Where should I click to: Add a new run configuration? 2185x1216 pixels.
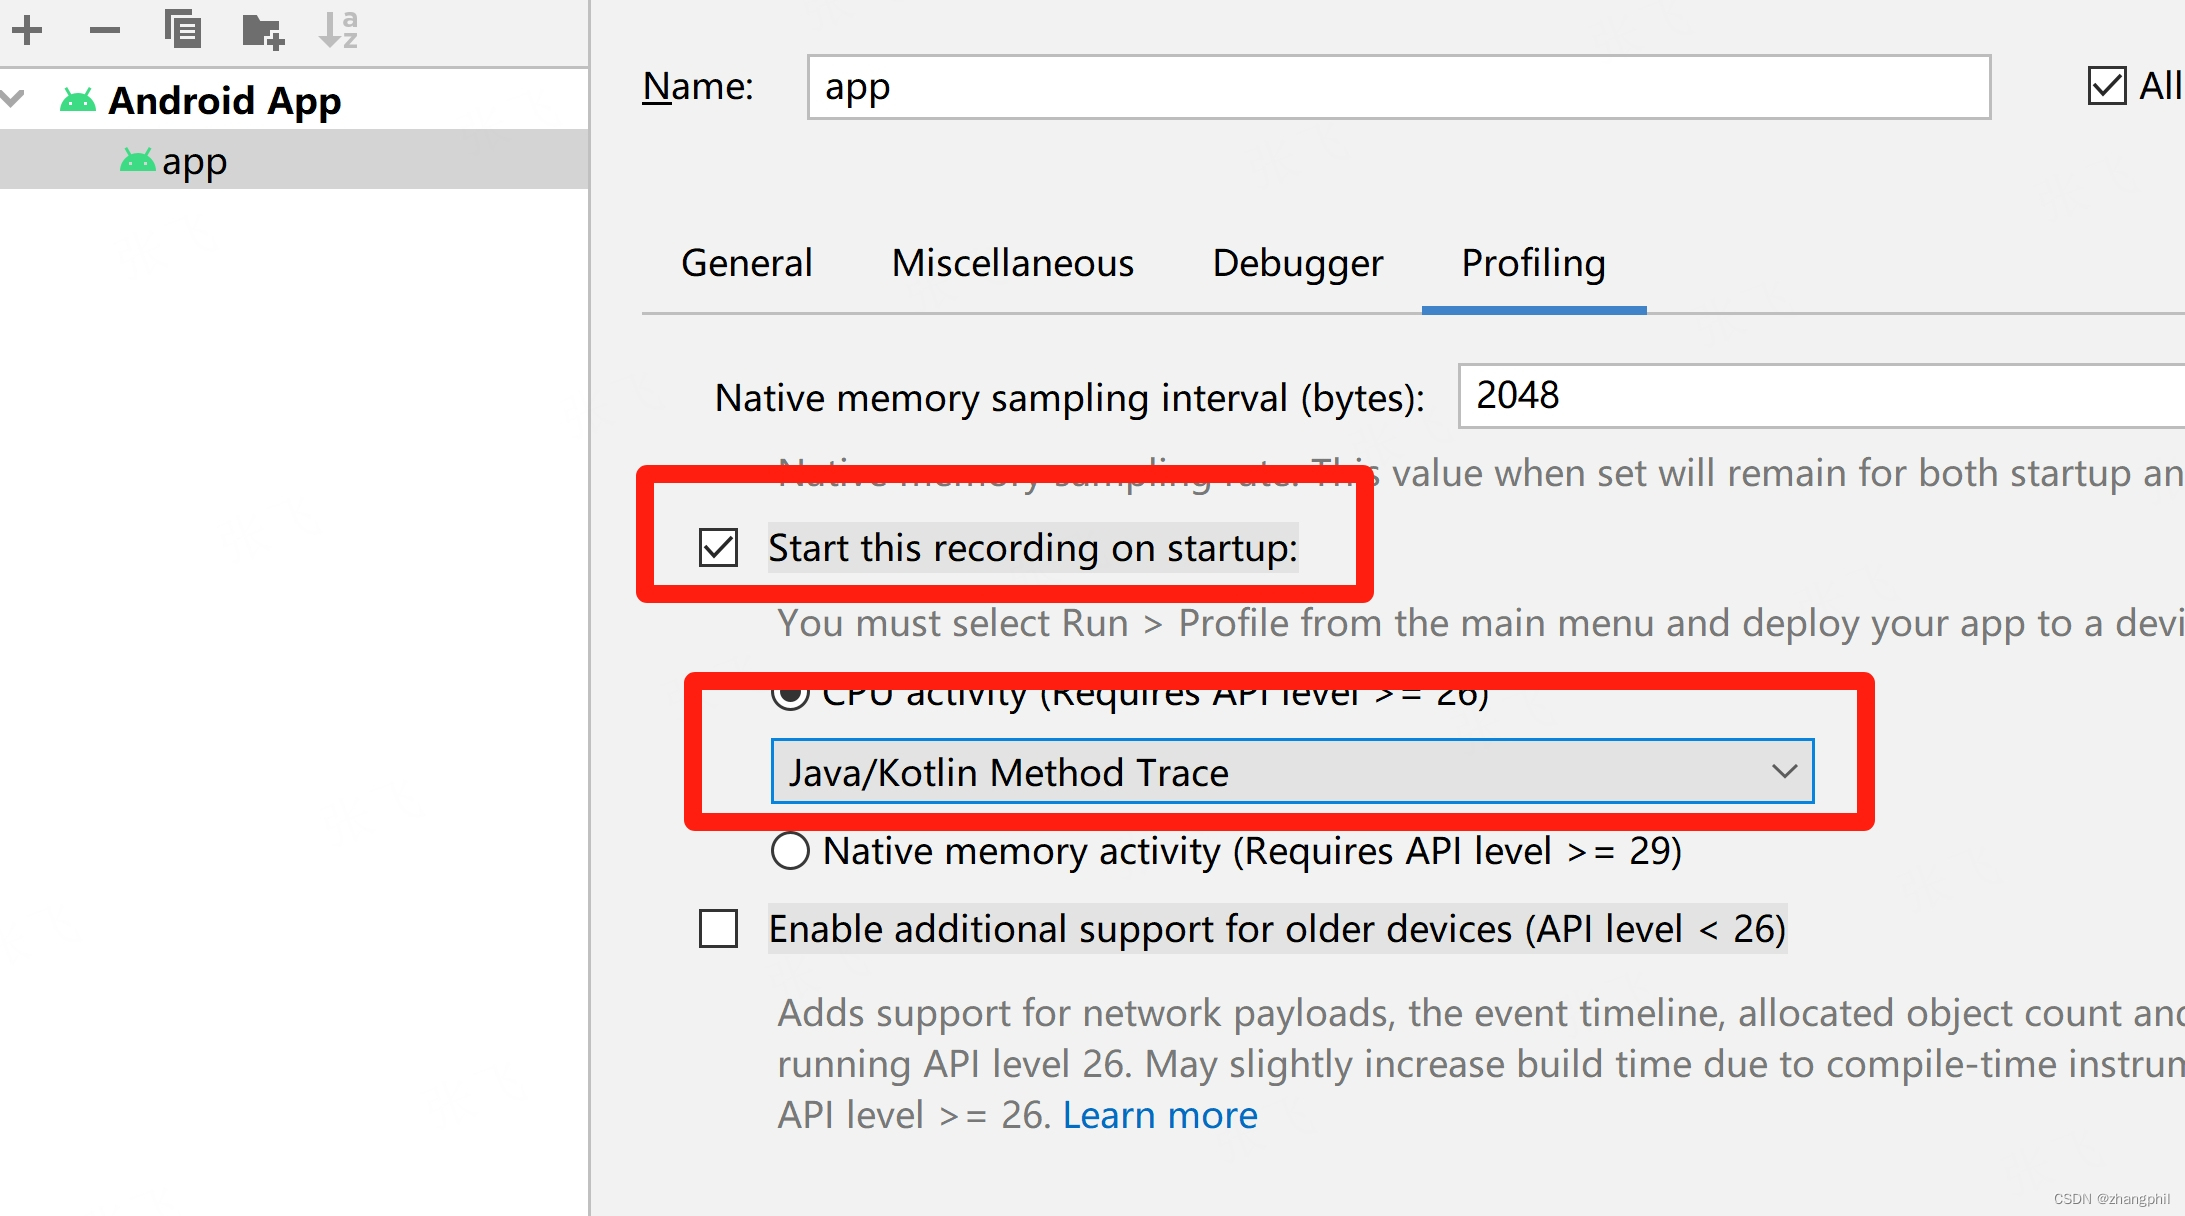tap(29, 30)
